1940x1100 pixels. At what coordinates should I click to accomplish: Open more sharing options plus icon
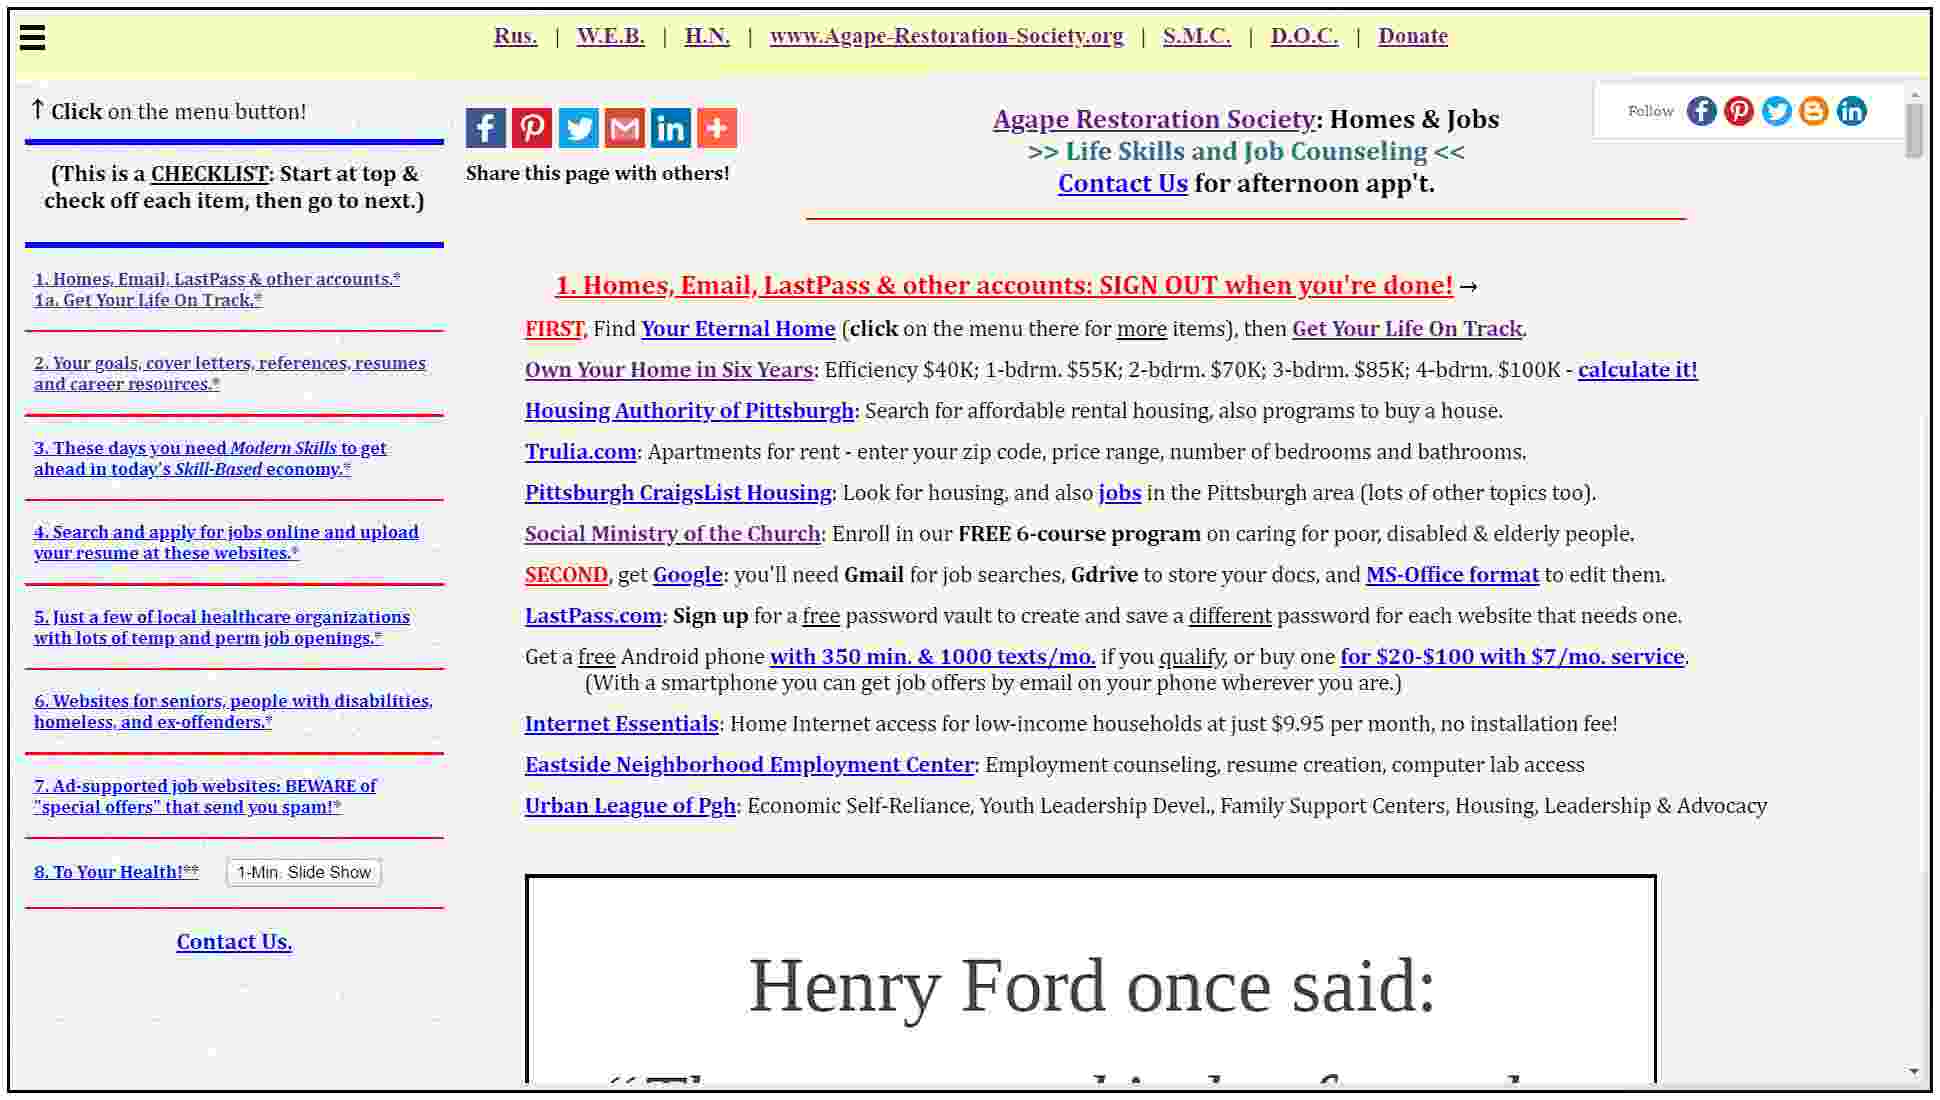click(x=717, y=128)
